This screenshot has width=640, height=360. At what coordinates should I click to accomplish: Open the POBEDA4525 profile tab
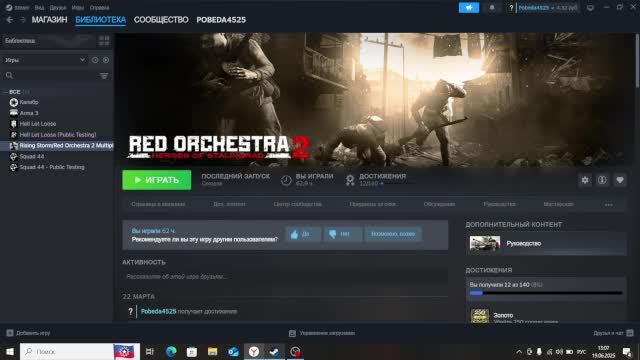coord(221,20)
